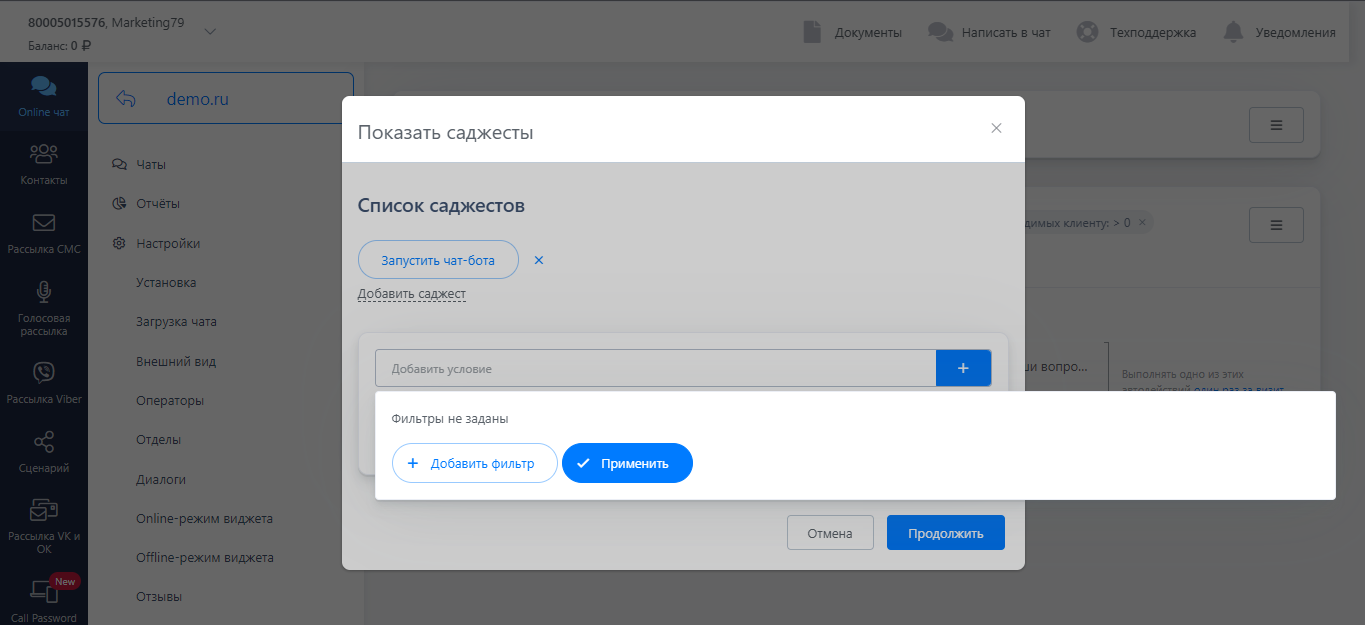
Task: Open the second hamburger menu button
Action: (1276, 225)
